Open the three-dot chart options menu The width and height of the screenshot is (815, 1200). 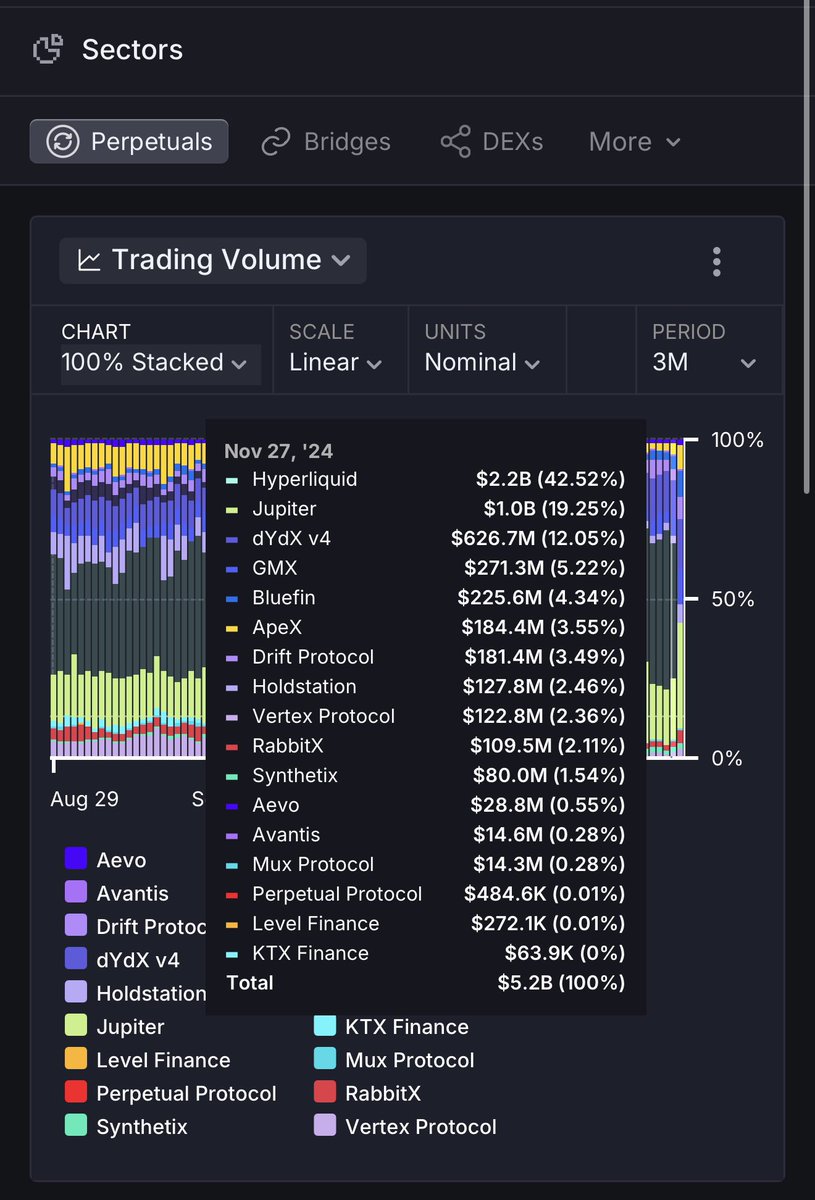pyautogui.click(x=716, y=261)
